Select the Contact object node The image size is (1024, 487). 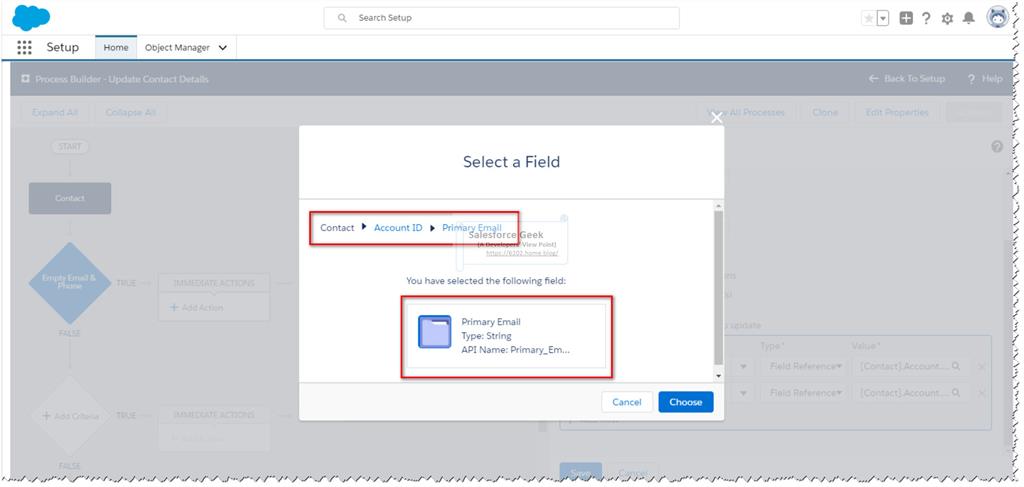click(70, 198)
